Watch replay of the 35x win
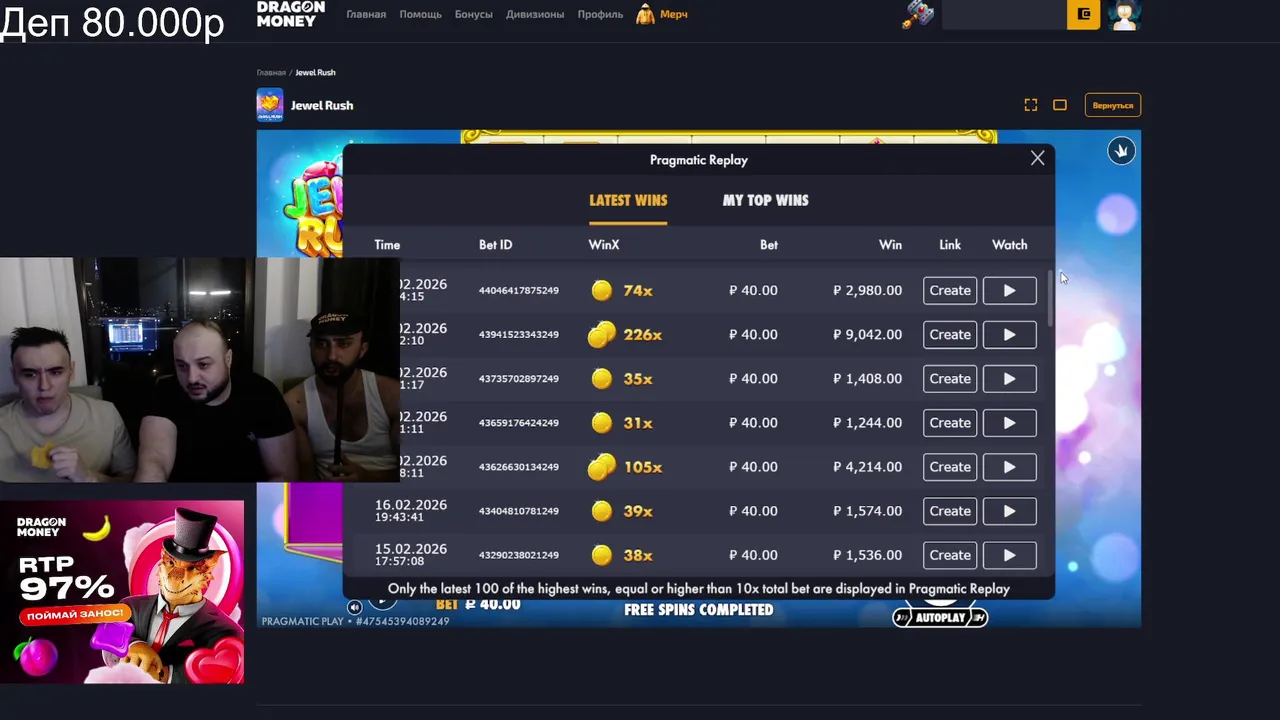The width and height of the screenshot is (1280, 720). click(1009, 378)
